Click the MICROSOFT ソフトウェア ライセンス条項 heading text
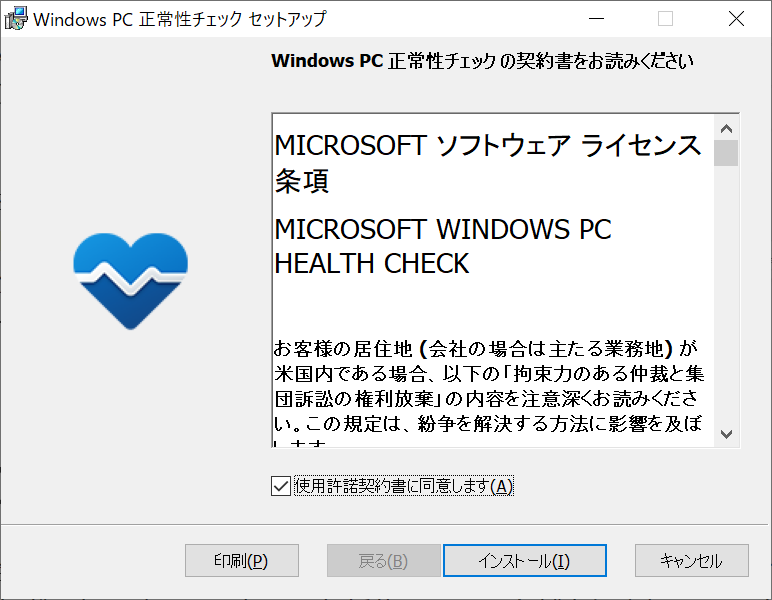Image resolution: width=772 pixels, height=600 pixels. click(487, 163)
